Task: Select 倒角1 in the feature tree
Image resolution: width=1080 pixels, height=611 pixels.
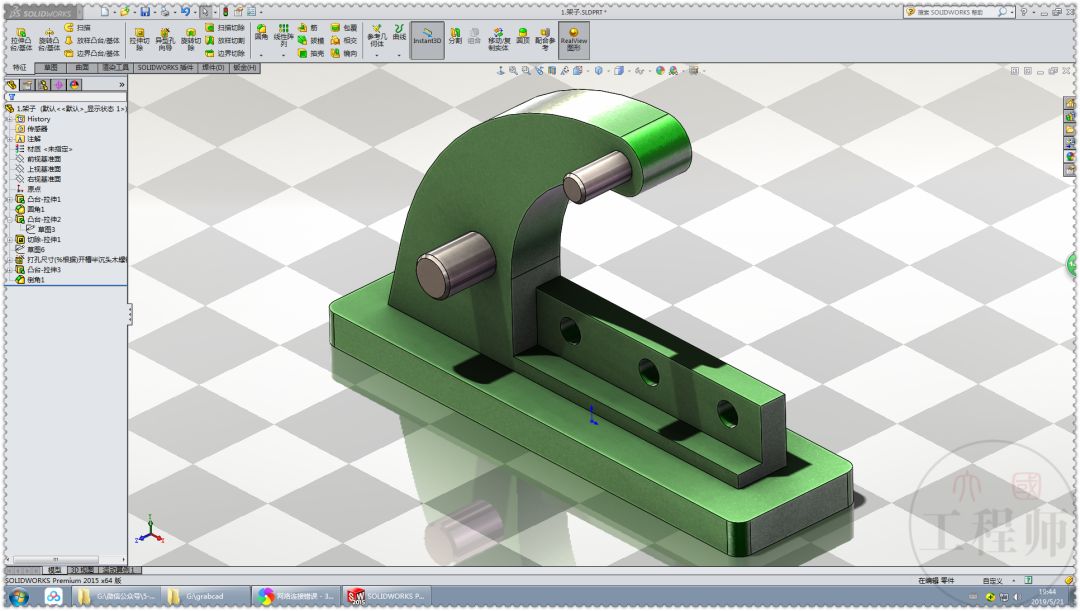Action: (x=35, y=281)
